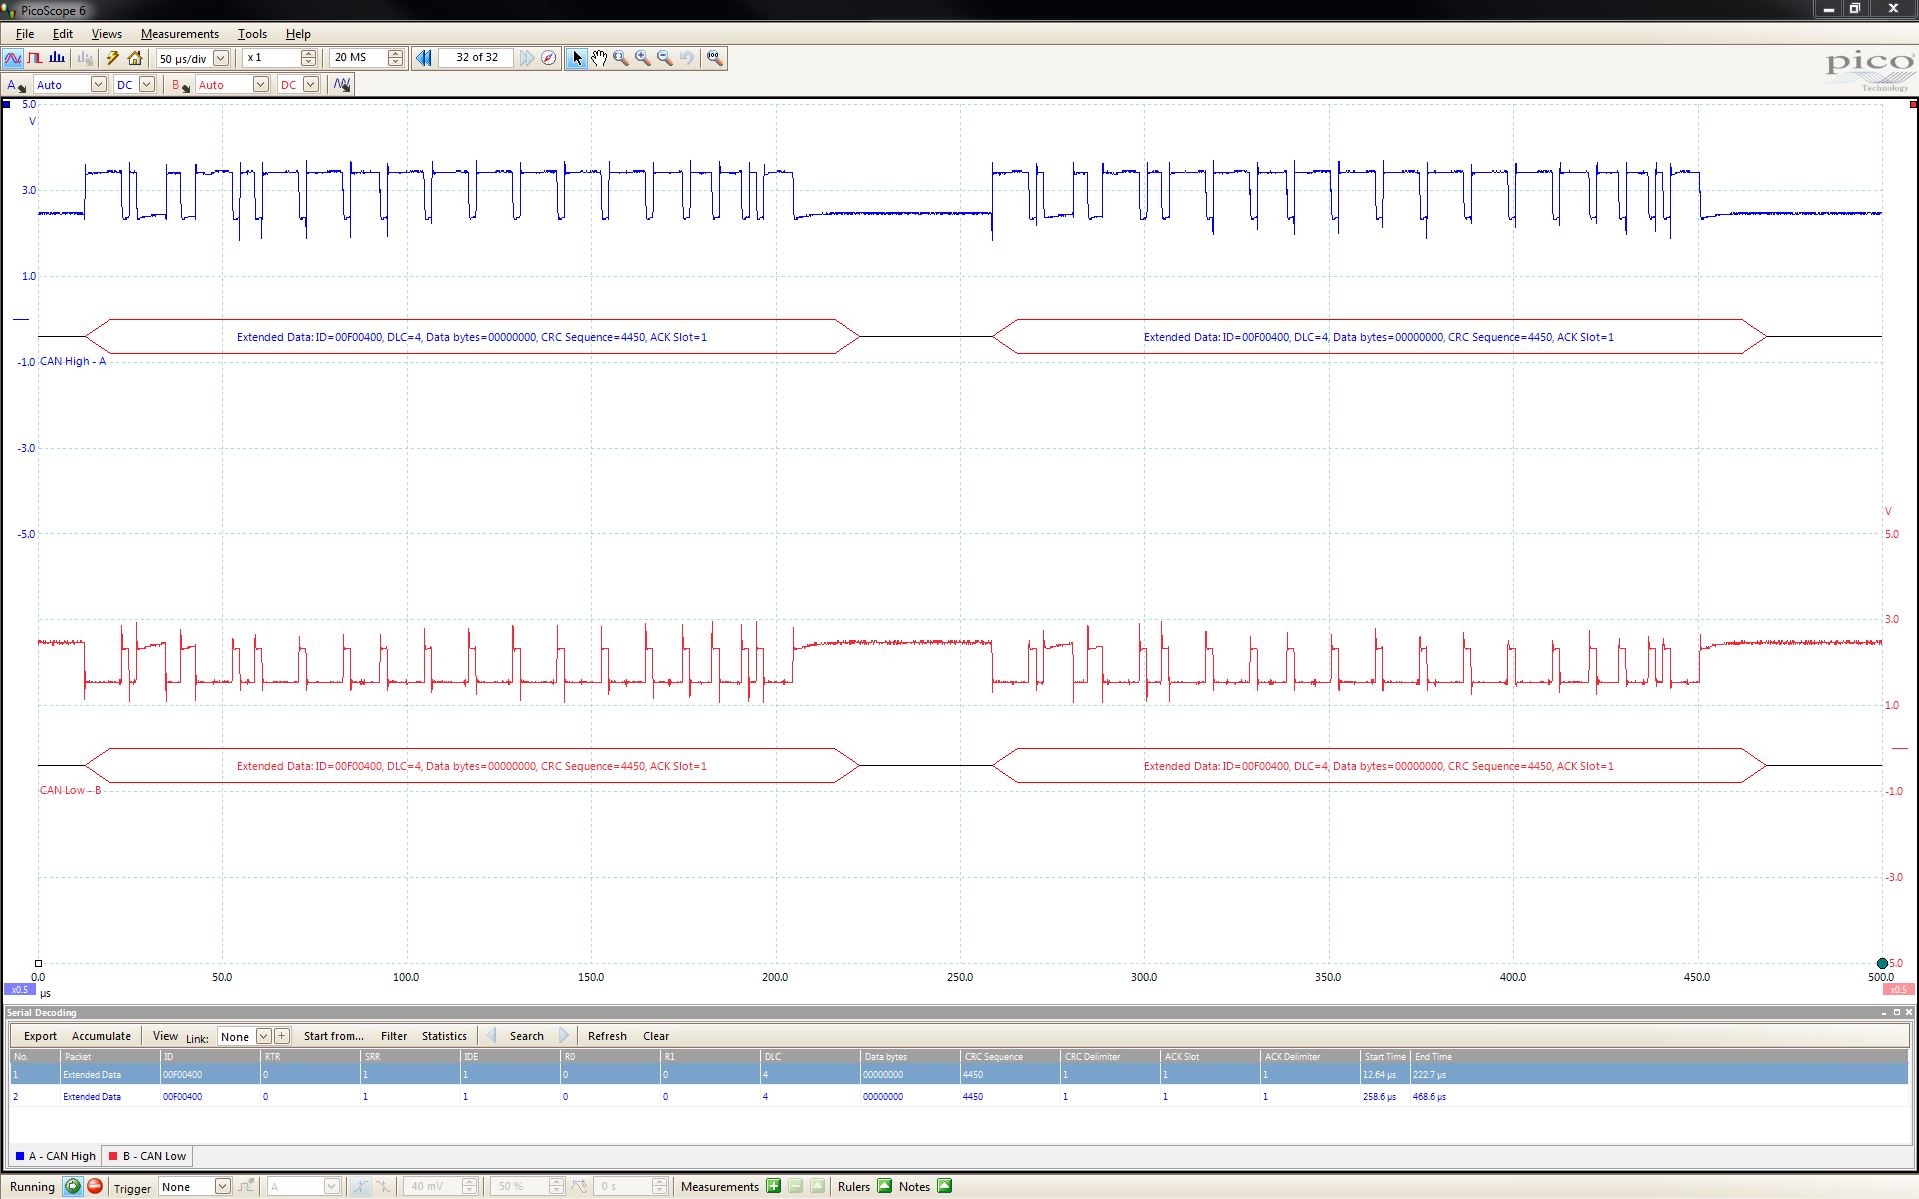The height and width of the screenshot is (1199, 1919).
Task: Select decoded packet row number 1
Action: tap(959, 1075)
